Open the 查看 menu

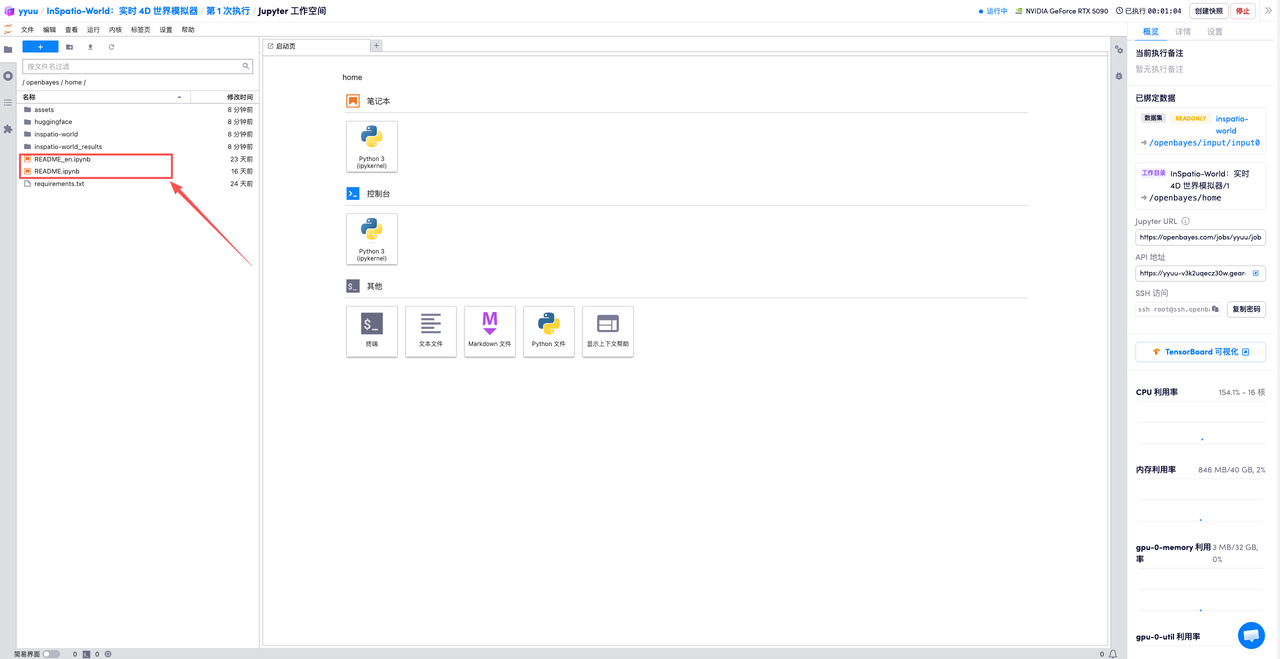pos(71,30)
